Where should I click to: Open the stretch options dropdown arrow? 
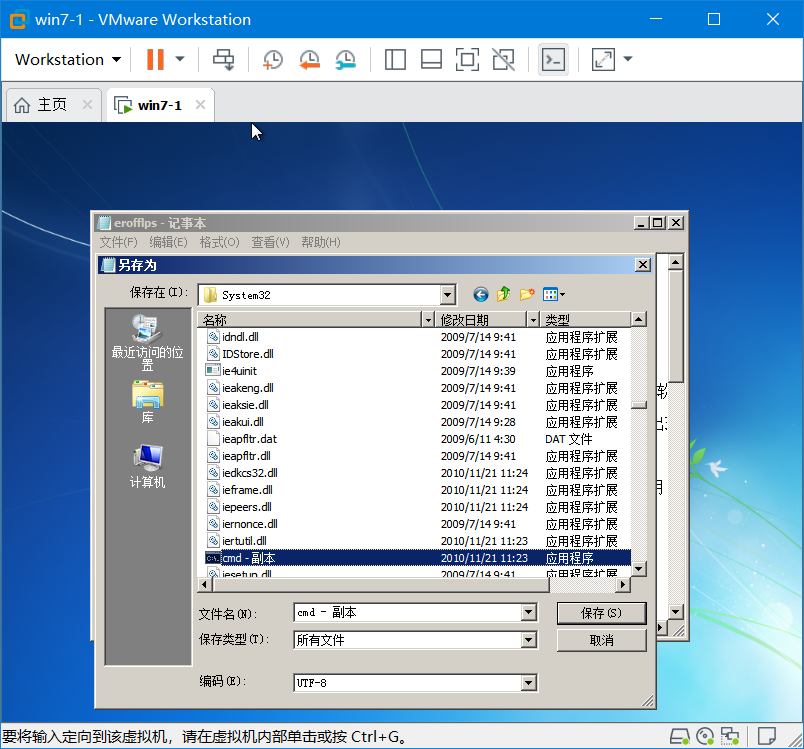tap(628, 59)
